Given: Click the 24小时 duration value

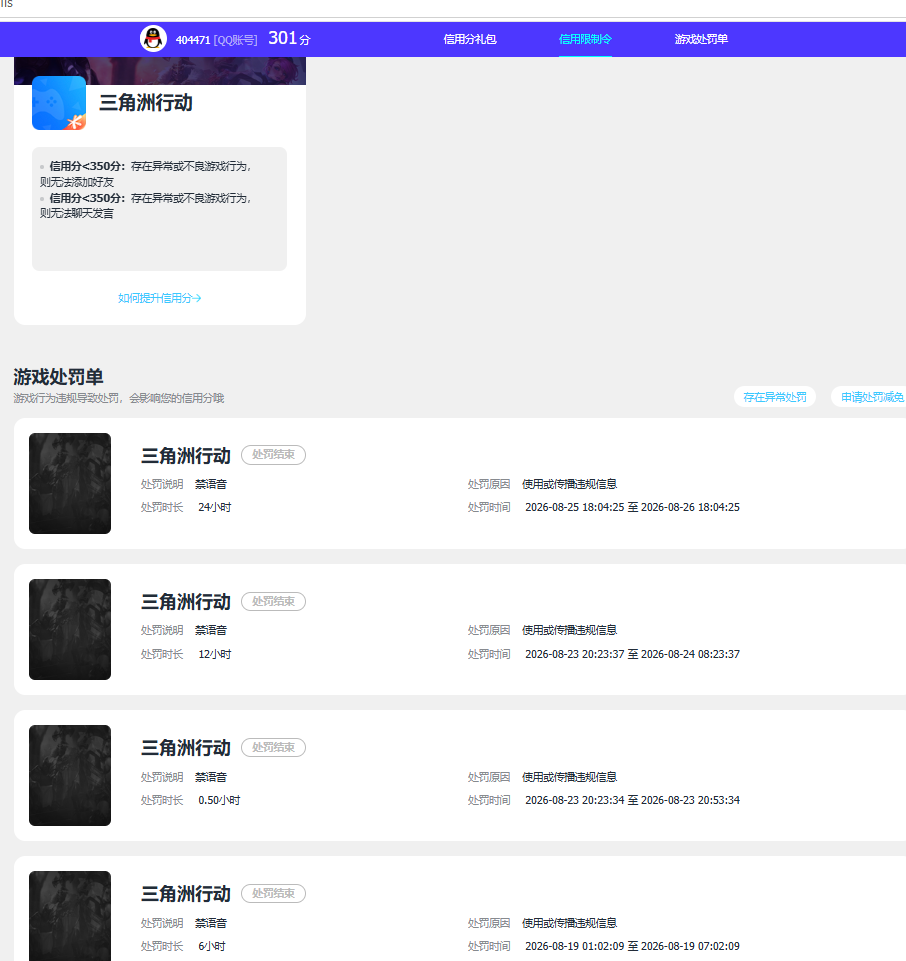Looking at the screenshot, I should tap(215, 507).
